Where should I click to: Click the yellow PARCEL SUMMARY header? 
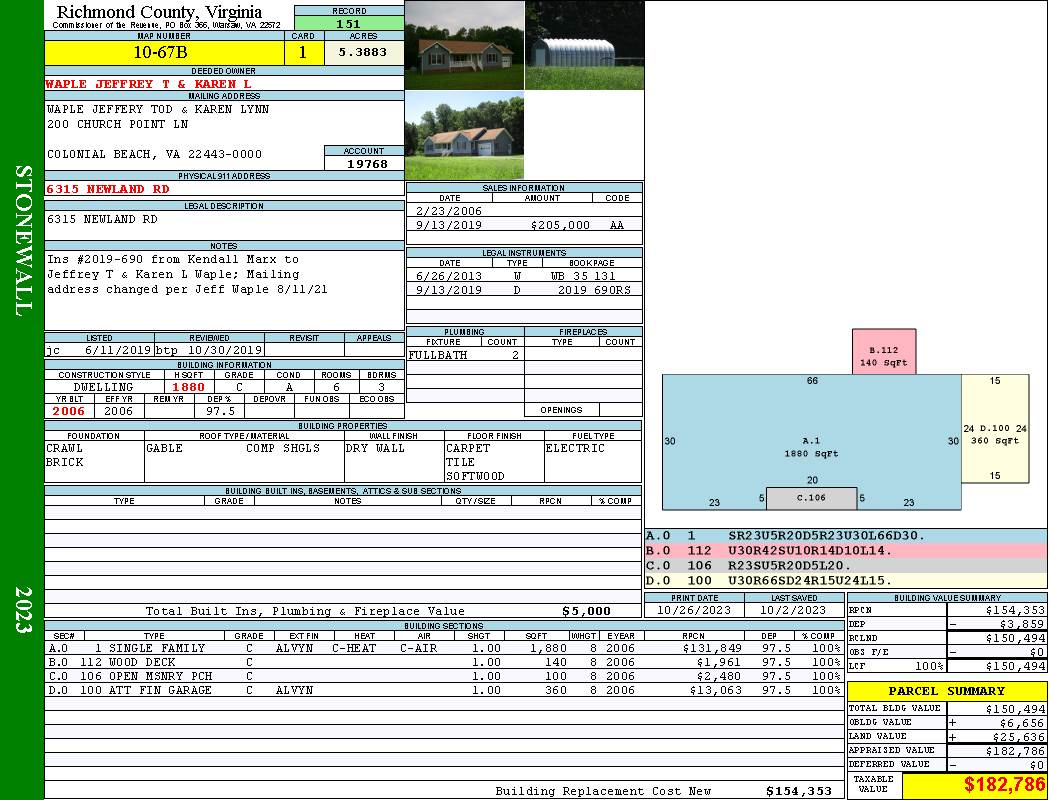(x=947, y=691)
